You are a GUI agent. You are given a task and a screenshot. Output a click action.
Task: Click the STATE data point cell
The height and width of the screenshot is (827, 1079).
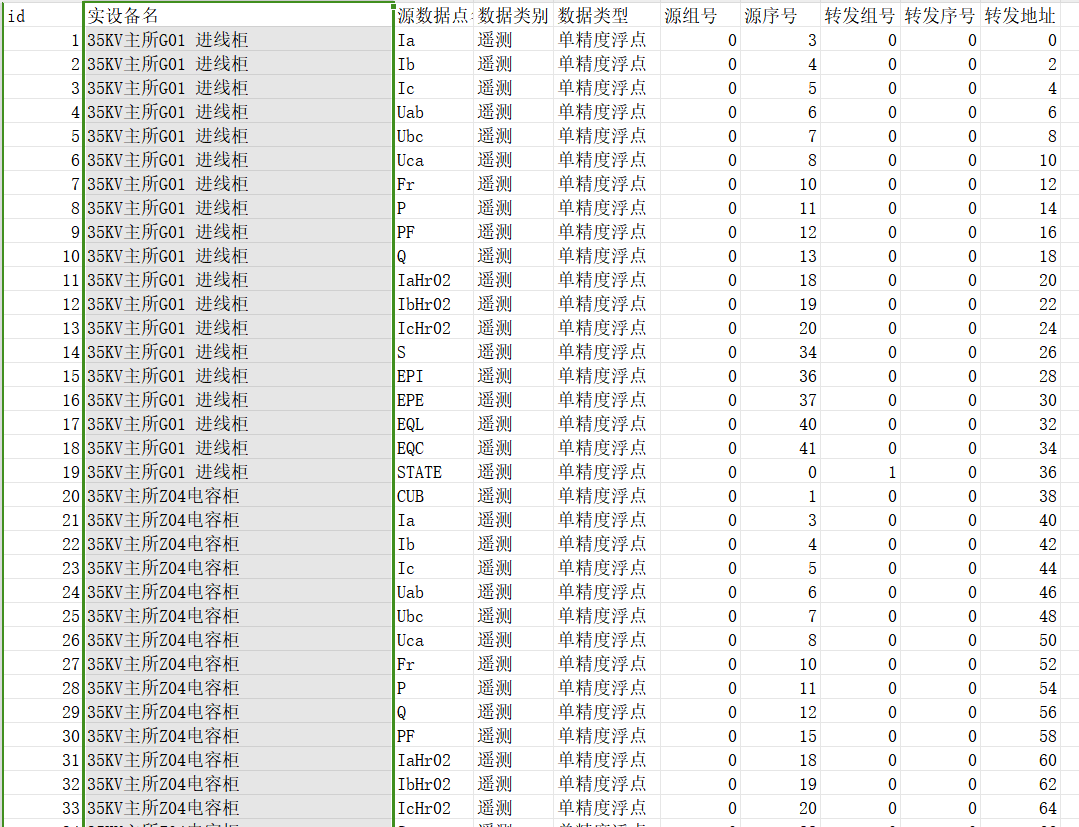pyautogui.click(x=434, y=472)
